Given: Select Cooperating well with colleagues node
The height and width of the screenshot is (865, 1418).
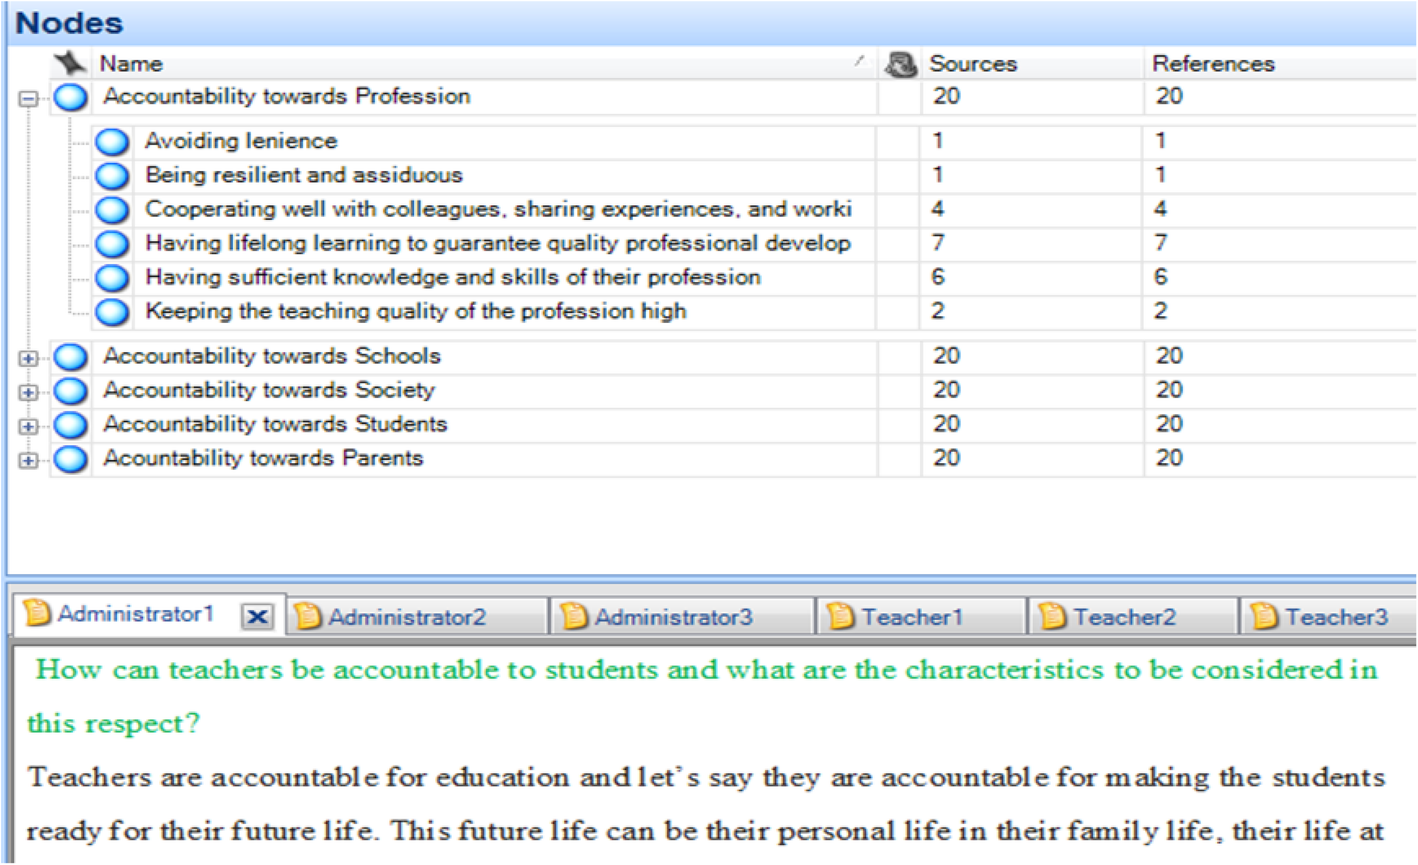Looking at the screenshot, I should pyautogui.click(x=498, y=209).
